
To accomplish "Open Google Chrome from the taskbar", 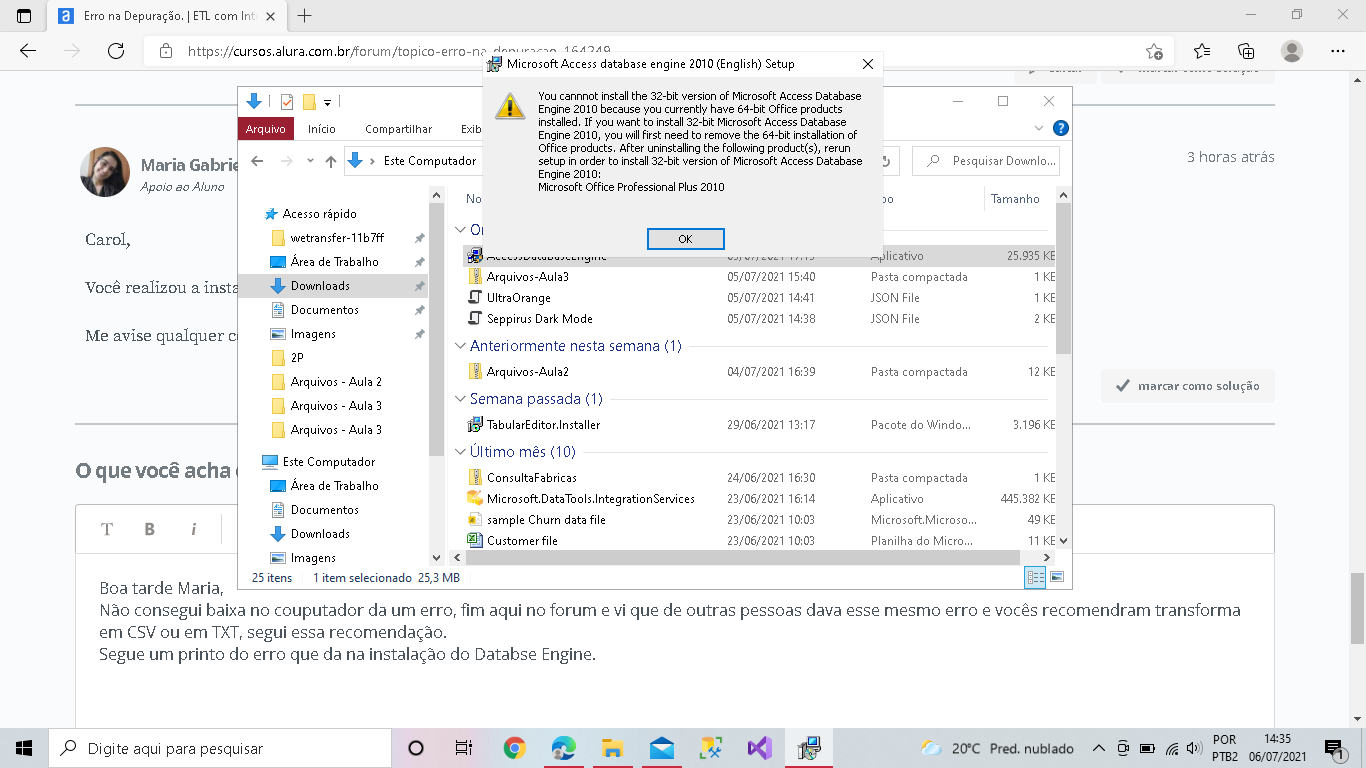I will coord(515,748).
